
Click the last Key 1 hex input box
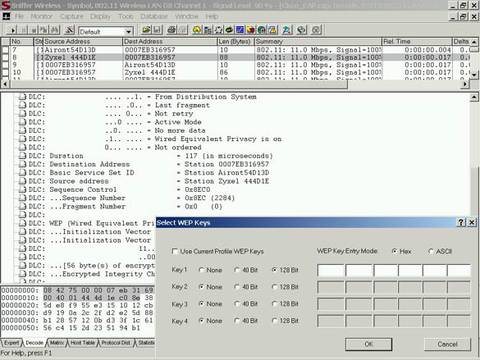pyautogui.click(x=459, y=270)
